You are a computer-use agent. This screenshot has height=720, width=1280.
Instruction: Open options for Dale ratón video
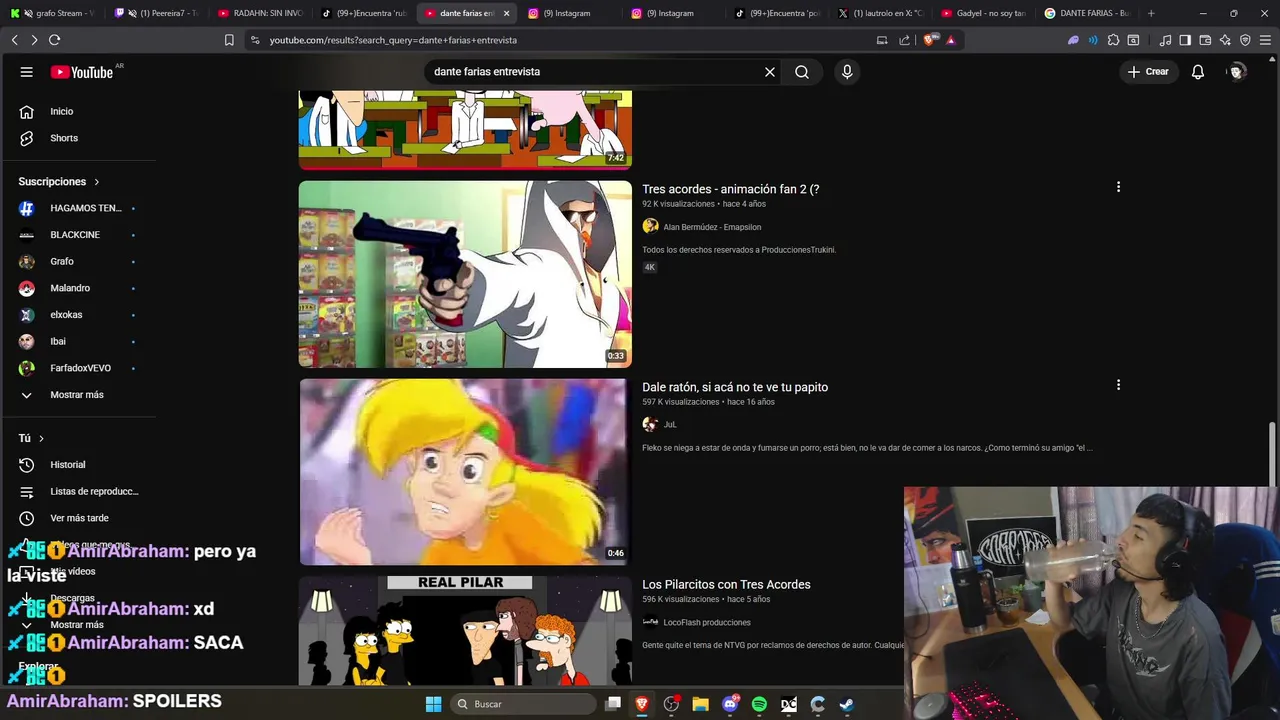(x=1118, y=385)
